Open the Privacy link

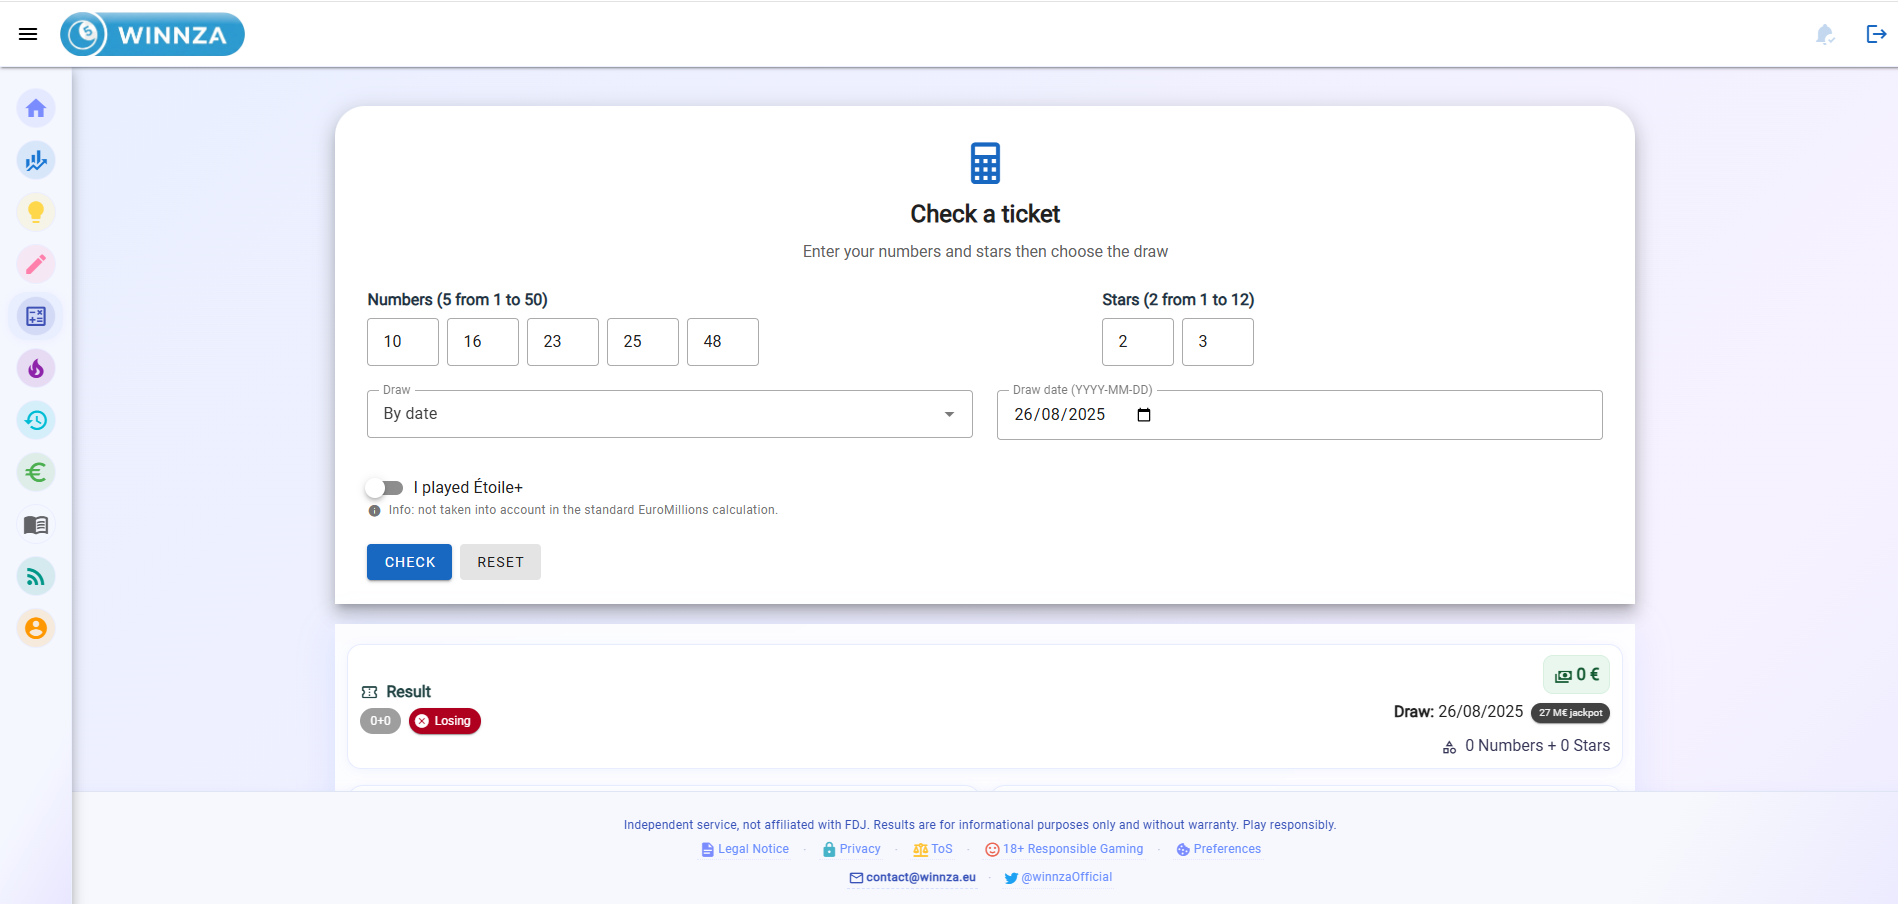[x=852, y=849]
